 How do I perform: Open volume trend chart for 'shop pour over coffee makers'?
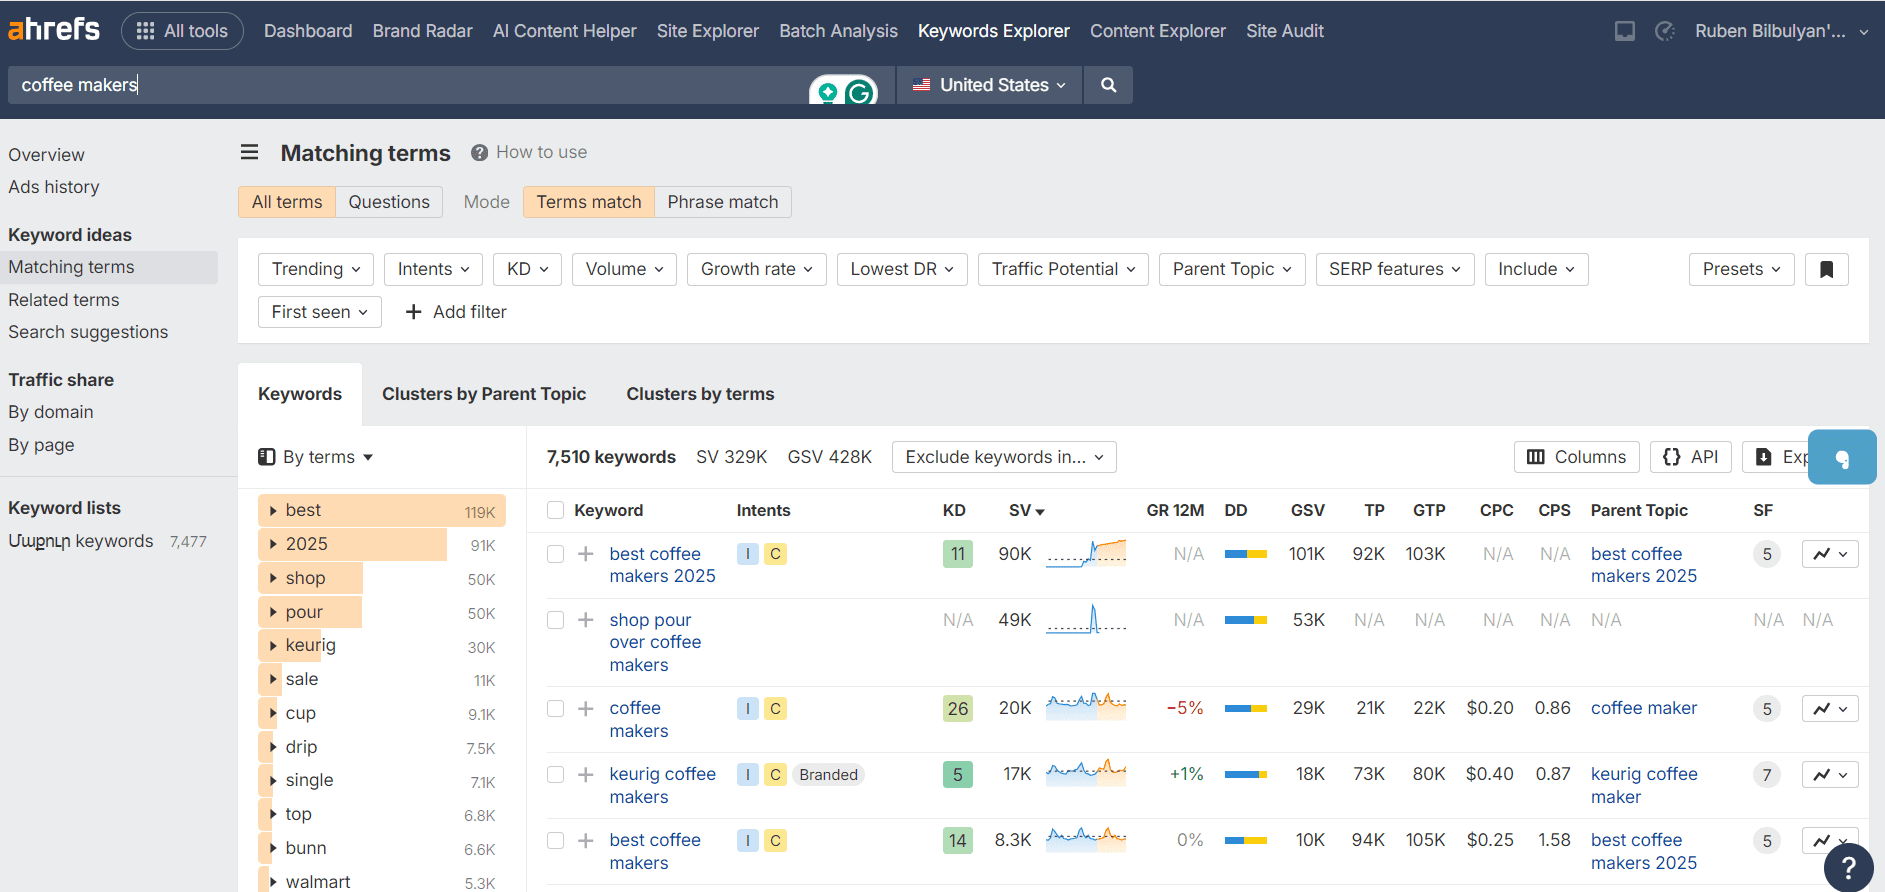coord(1086,620)
